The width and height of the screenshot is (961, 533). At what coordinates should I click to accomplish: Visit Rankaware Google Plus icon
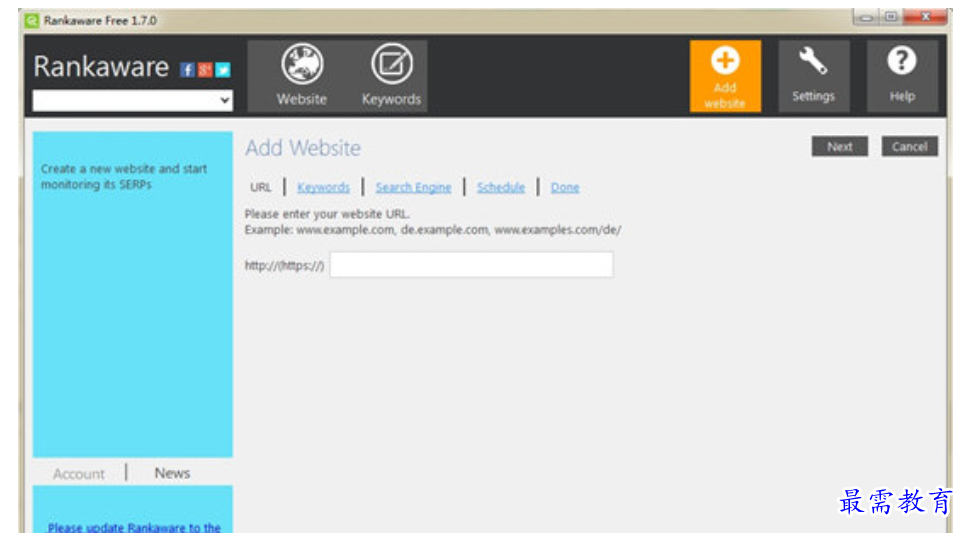(x=205, y=70)
